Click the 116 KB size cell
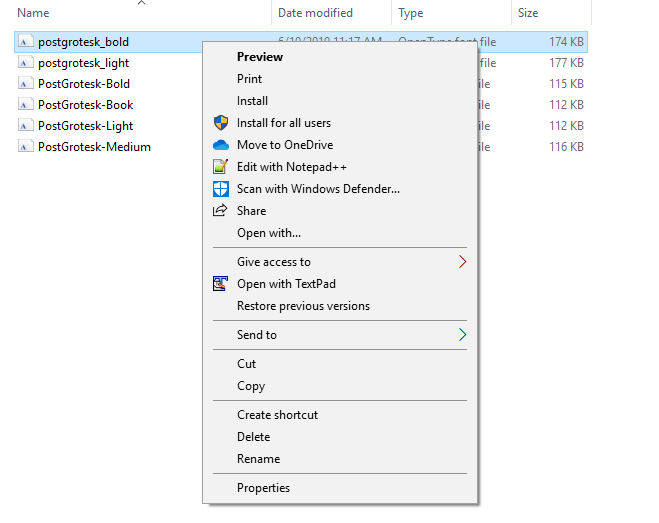The height and width of the screenshot is (523, 659). 566,147
